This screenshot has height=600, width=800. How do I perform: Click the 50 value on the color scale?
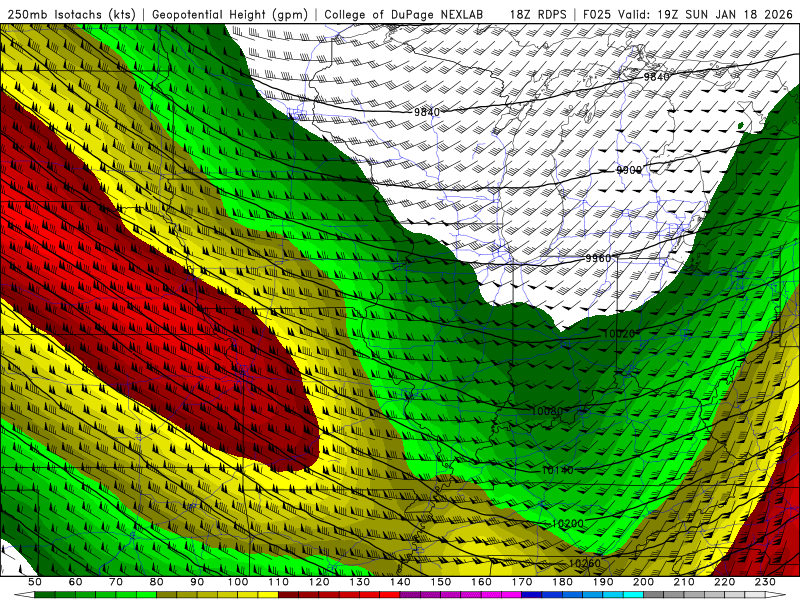coord(35,582)
